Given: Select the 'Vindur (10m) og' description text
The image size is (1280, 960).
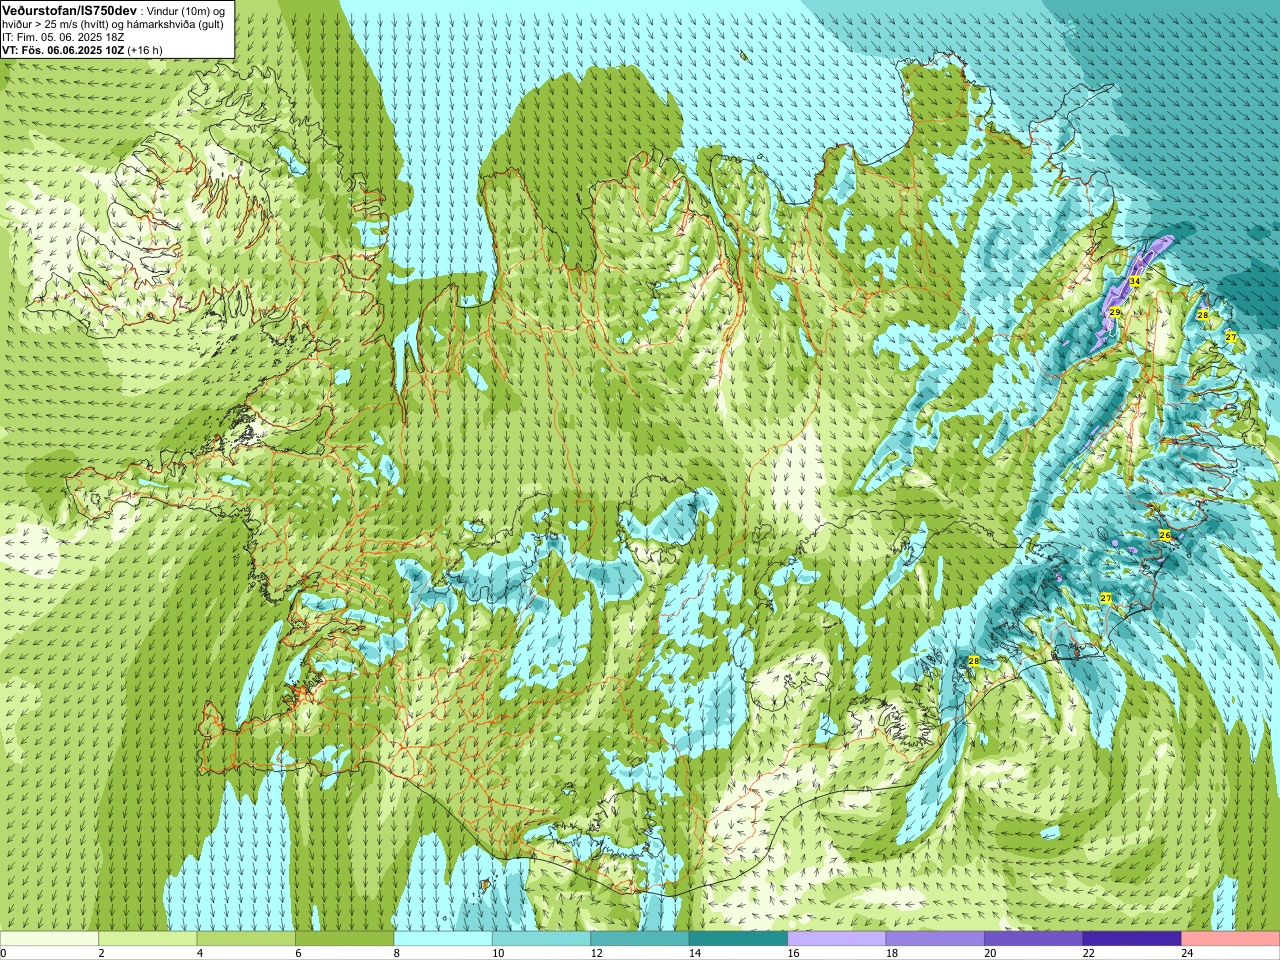Looking at the screenshot, I should (x=185, y=11).
